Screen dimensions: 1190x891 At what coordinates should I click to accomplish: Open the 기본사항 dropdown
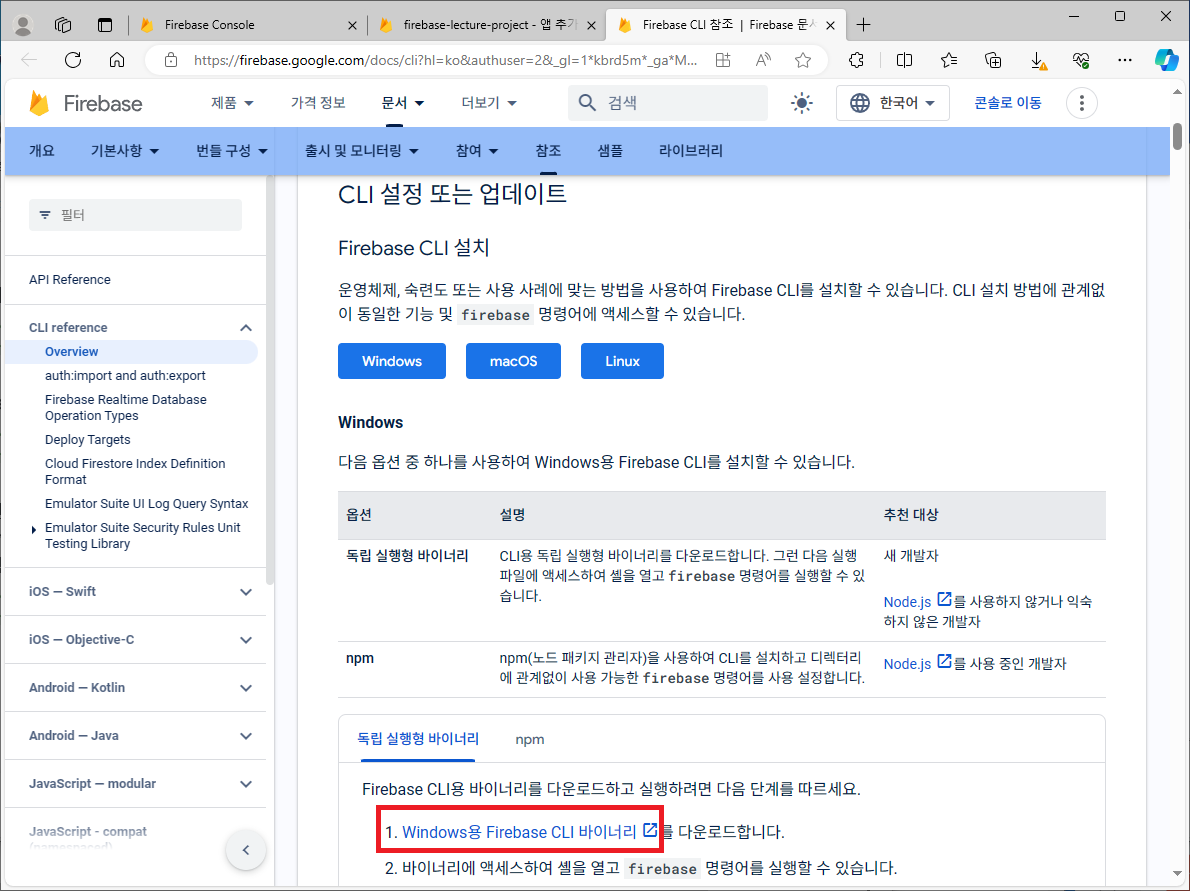[124, 151]
